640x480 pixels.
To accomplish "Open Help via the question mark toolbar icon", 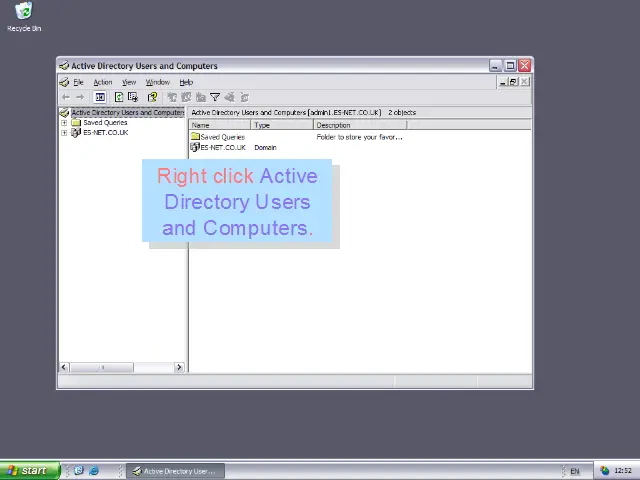I will pos(153,97).
